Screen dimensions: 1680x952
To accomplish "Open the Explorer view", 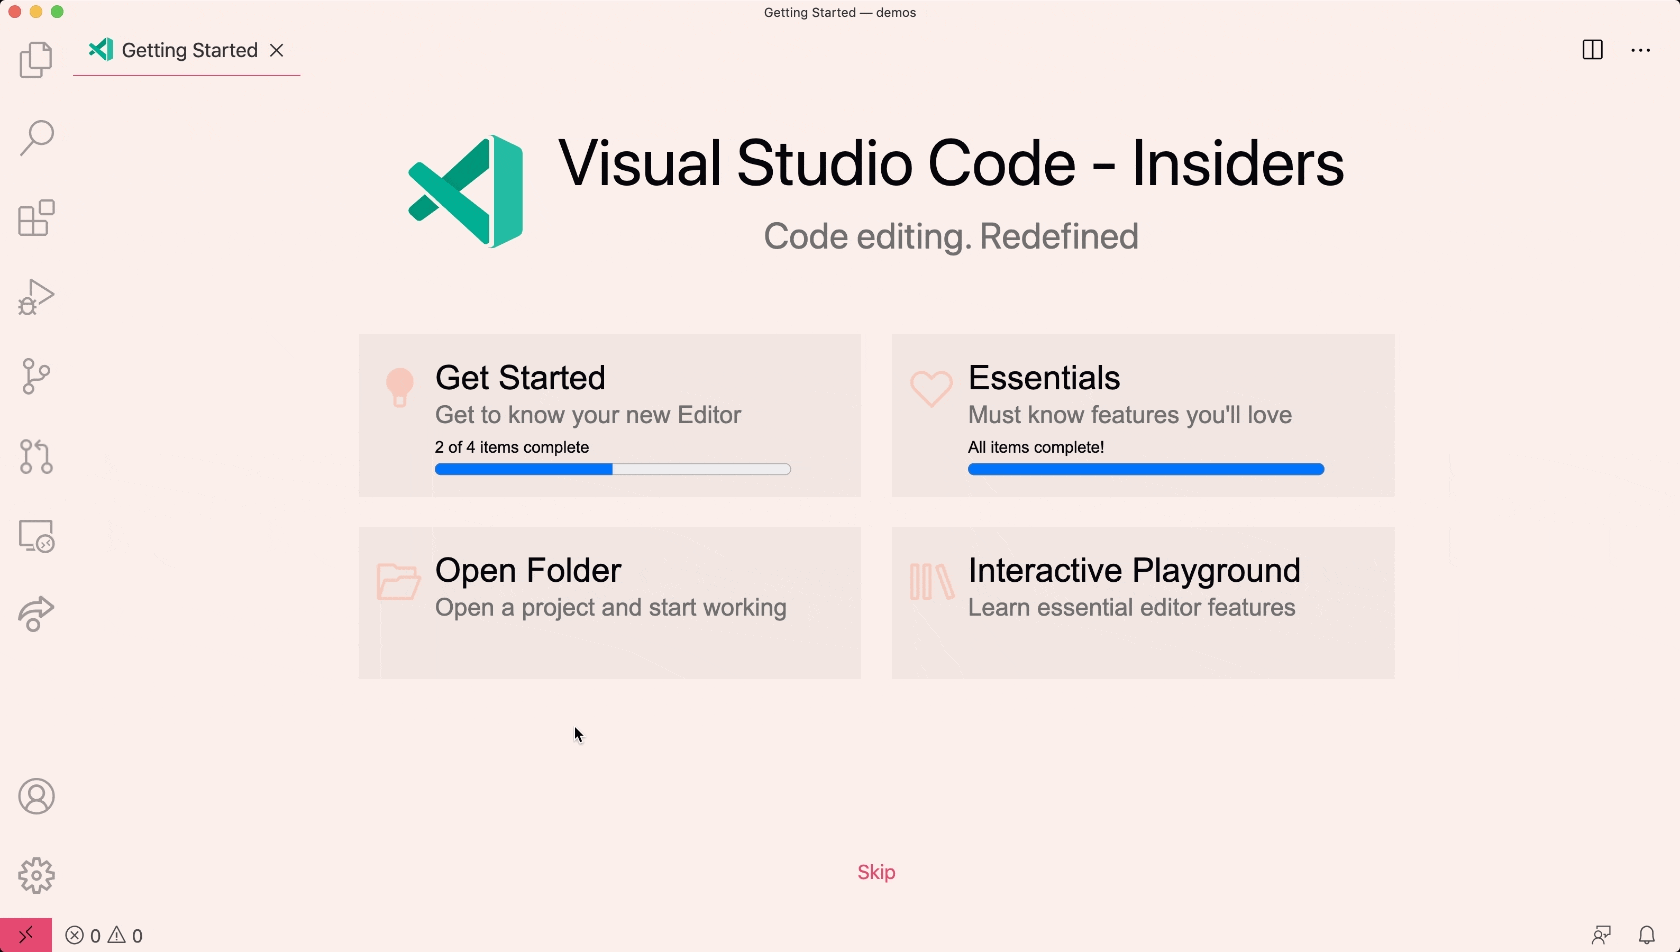I will [36, 60].
